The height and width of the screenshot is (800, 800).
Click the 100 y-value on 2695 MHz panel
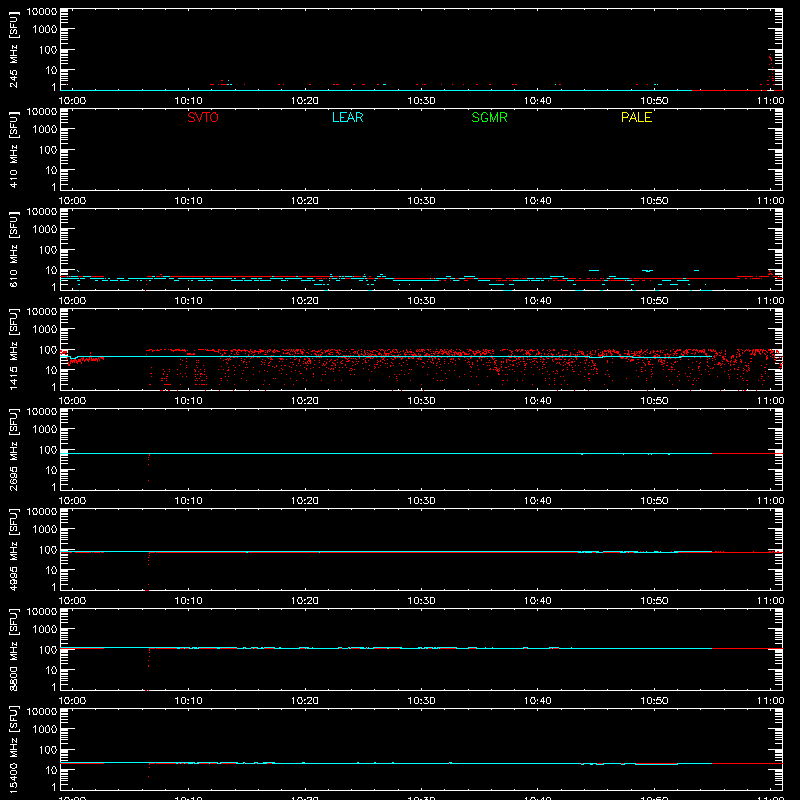point(48,450)
